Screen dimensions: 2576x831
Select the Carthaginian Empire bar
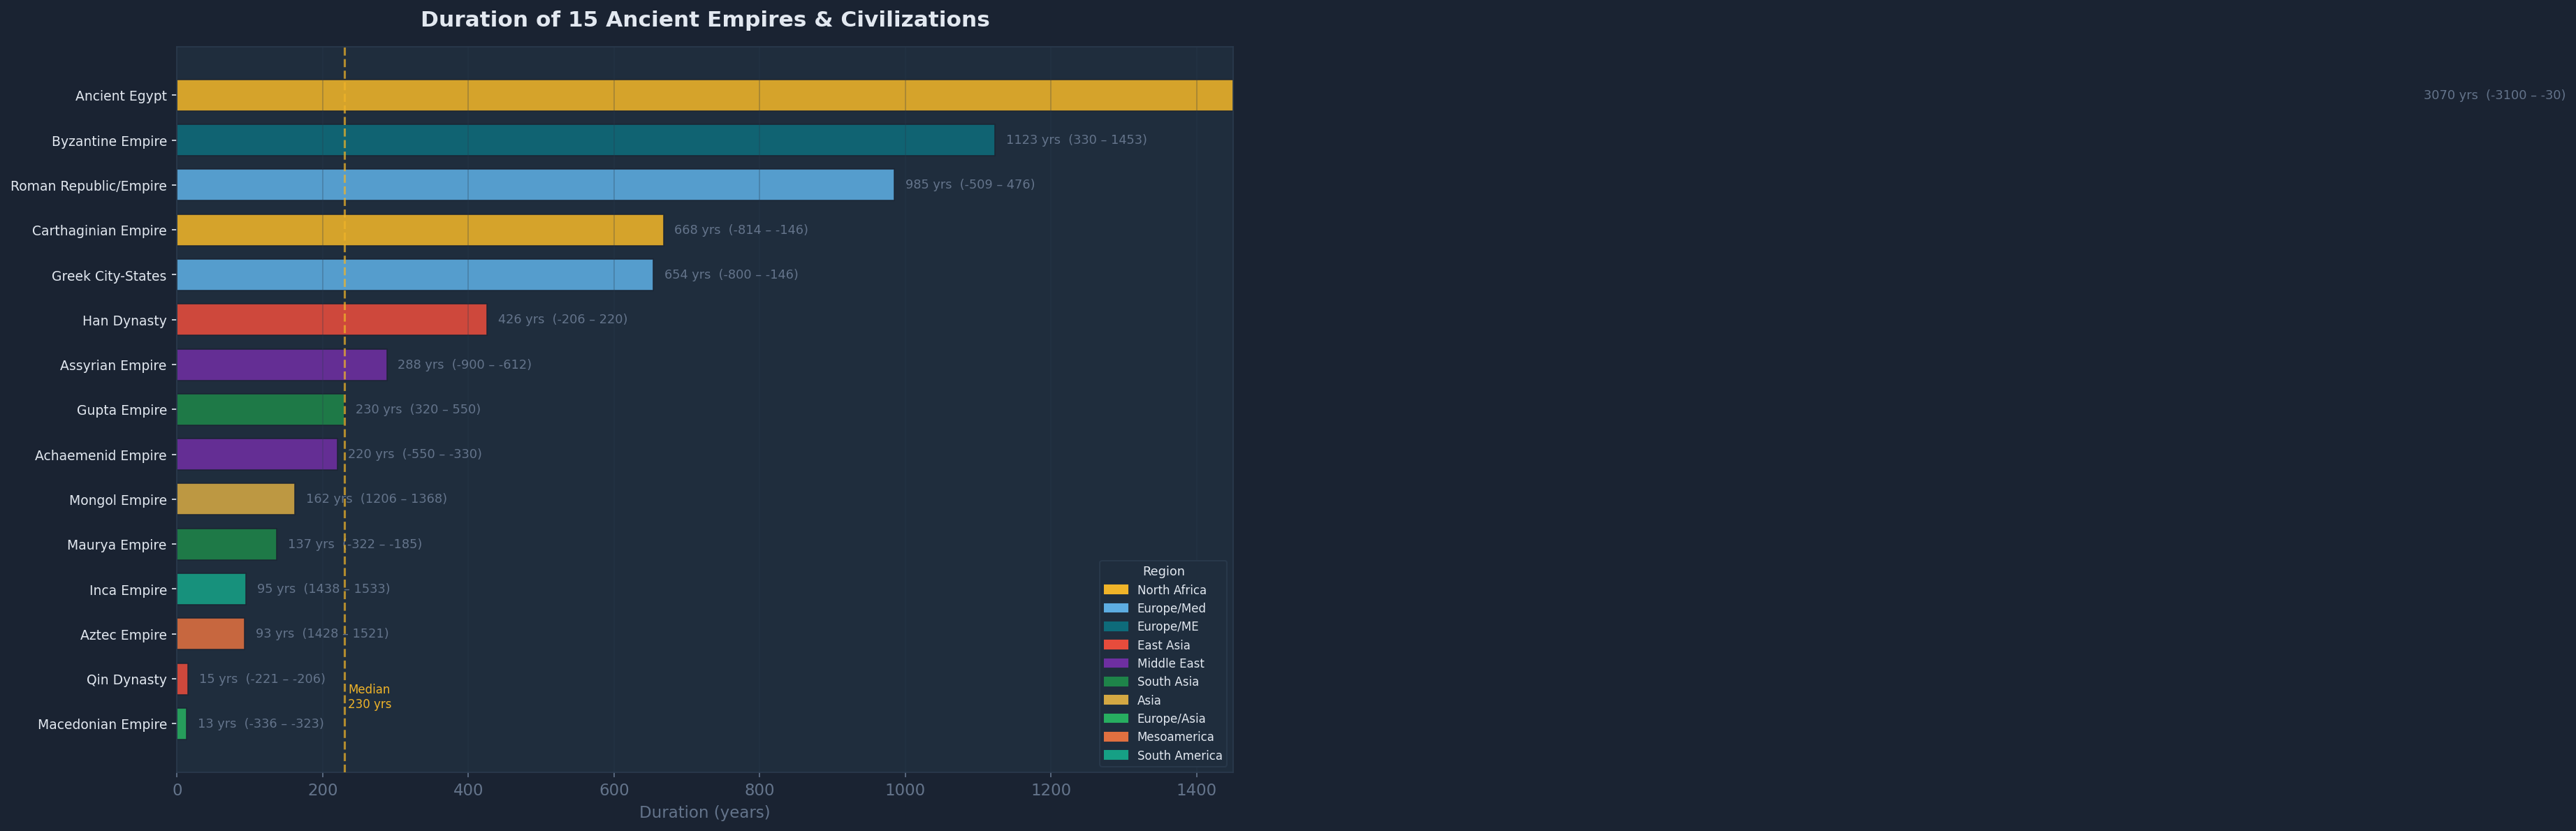point(420,229)
